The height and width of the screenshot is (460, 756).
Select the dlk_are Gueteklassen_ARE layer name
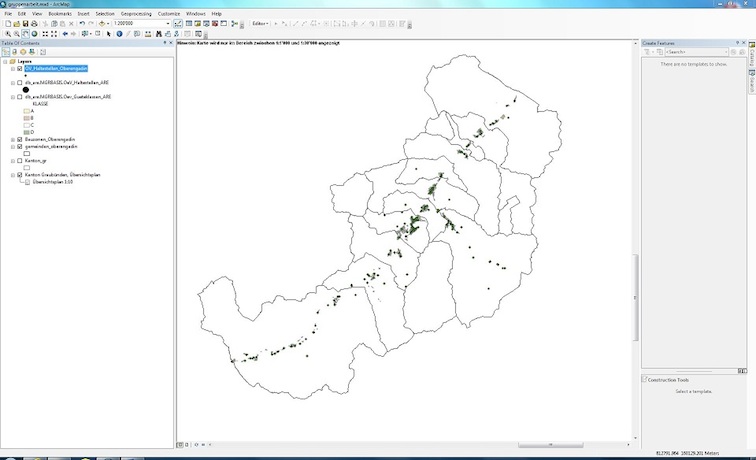point(68,97)
